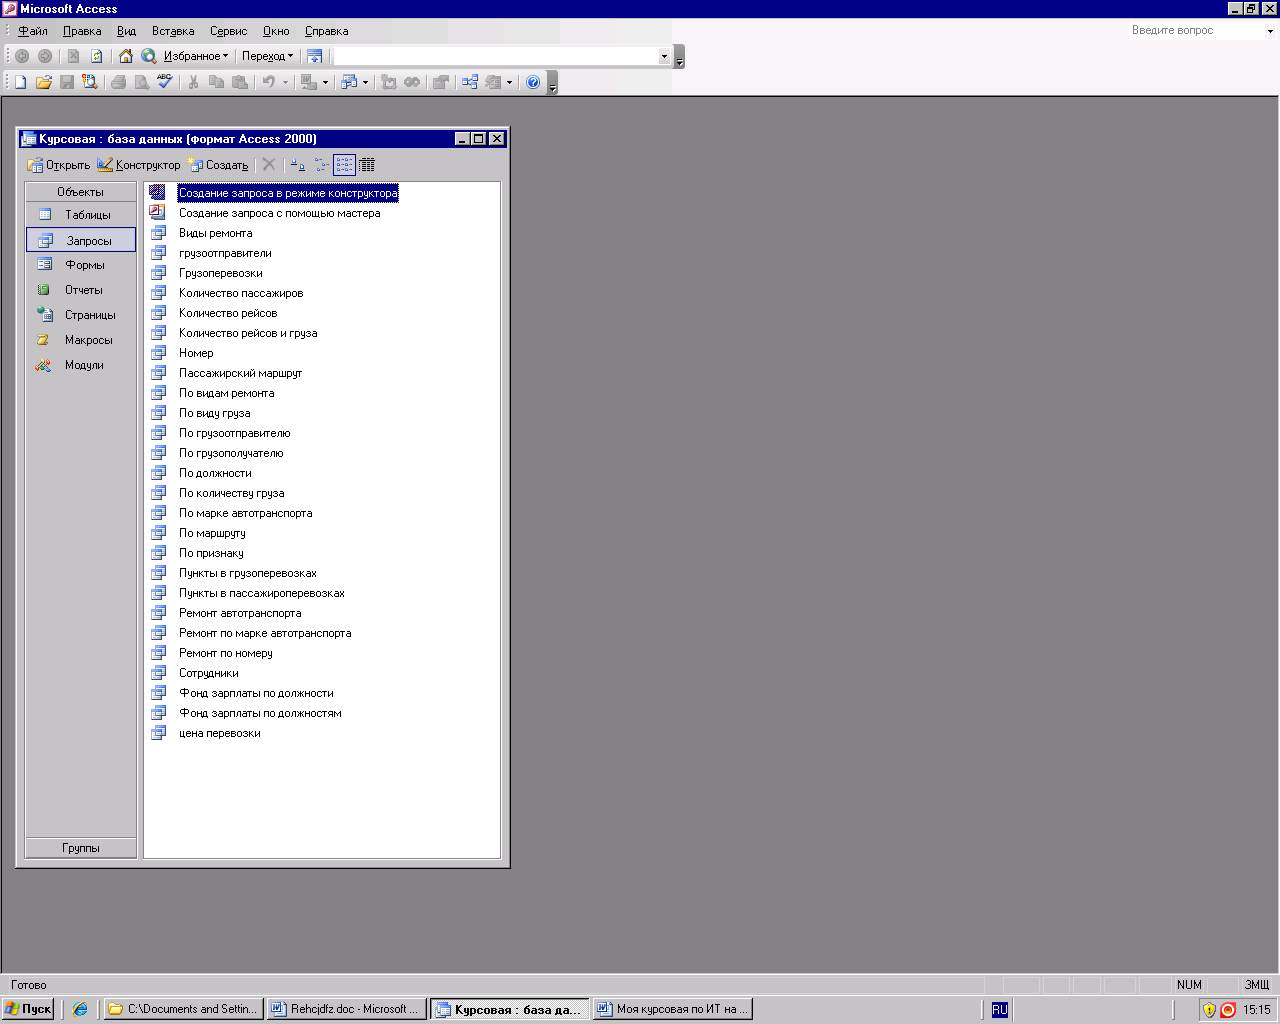Open the Избранное dropdown
This screenshot has width=1280, height=1024.
tap(196, 56)
